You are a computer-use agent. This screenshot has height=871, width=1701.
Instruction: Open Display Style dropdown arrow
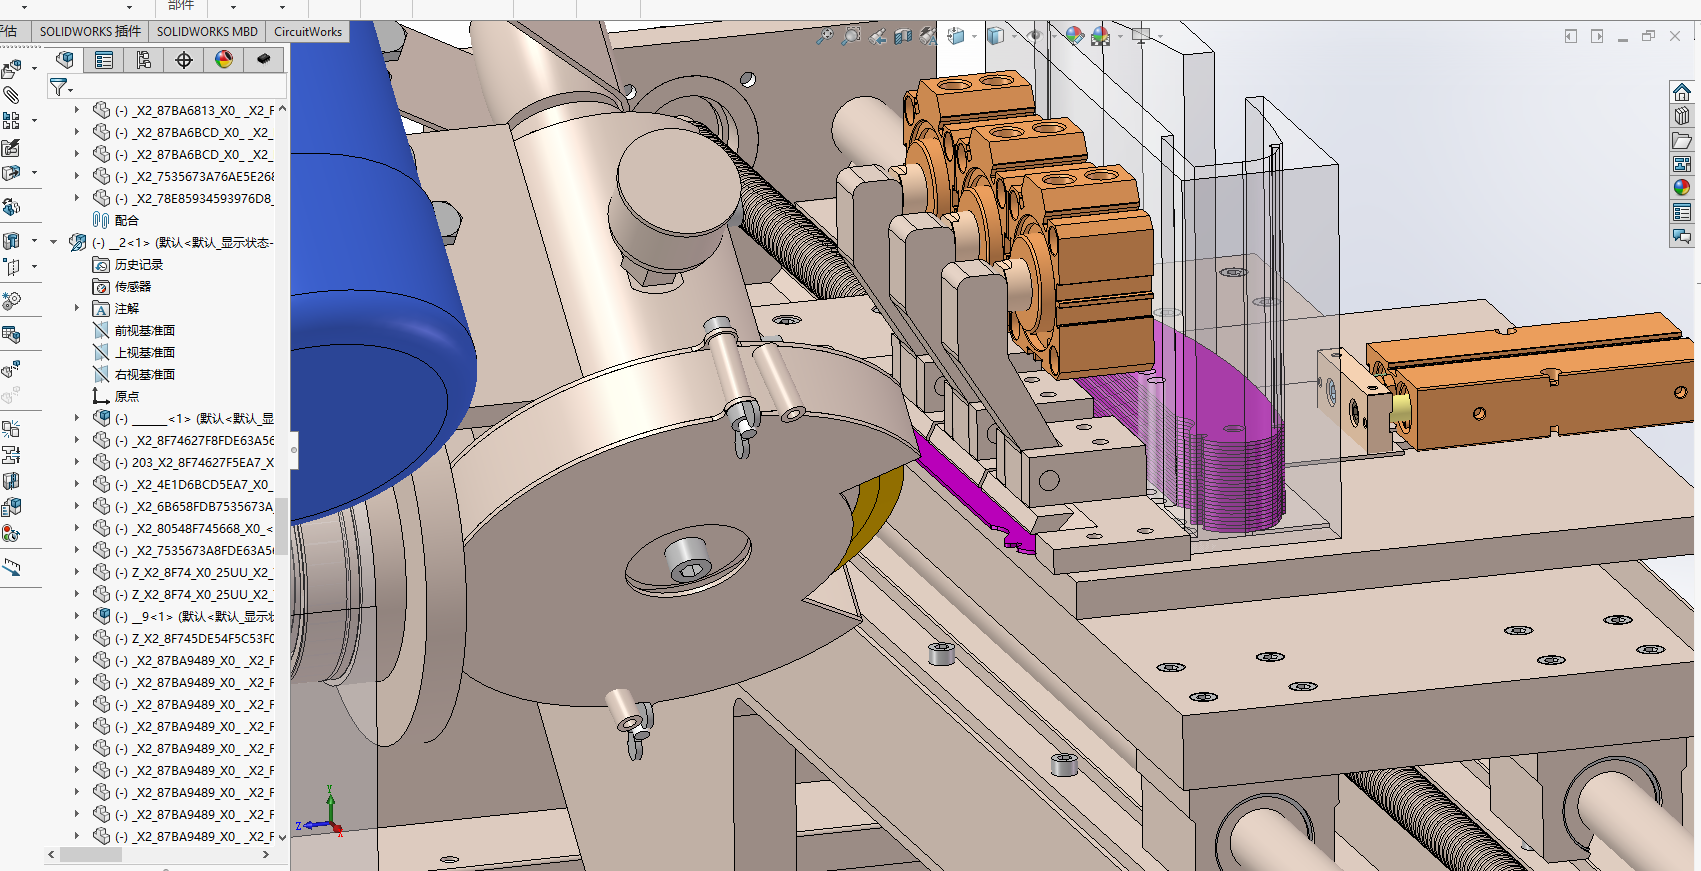pyautogui.click(x=1013, y=36)
